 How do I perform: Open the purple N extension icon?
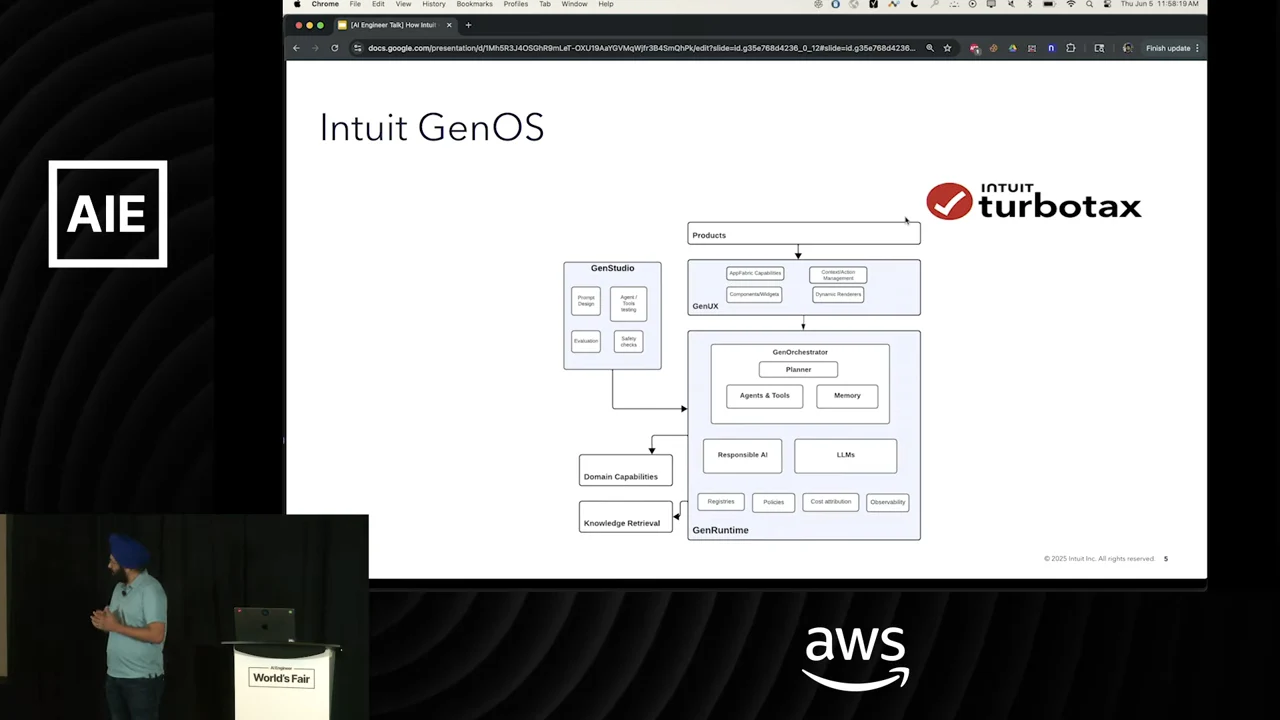pos(1051,48)
